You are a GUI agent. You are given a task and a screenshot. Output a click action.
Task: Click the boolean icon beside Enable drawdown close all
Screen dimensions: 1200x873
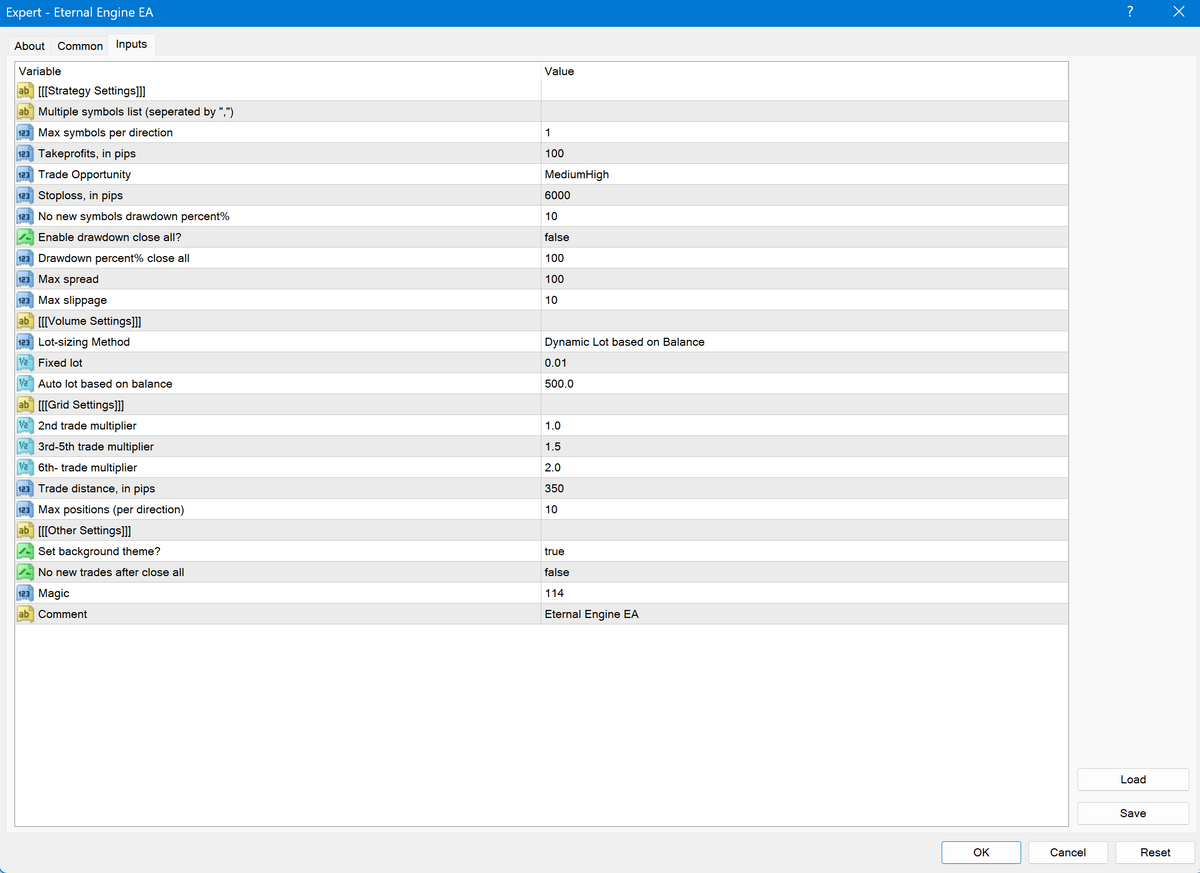[x=25, y=238]
